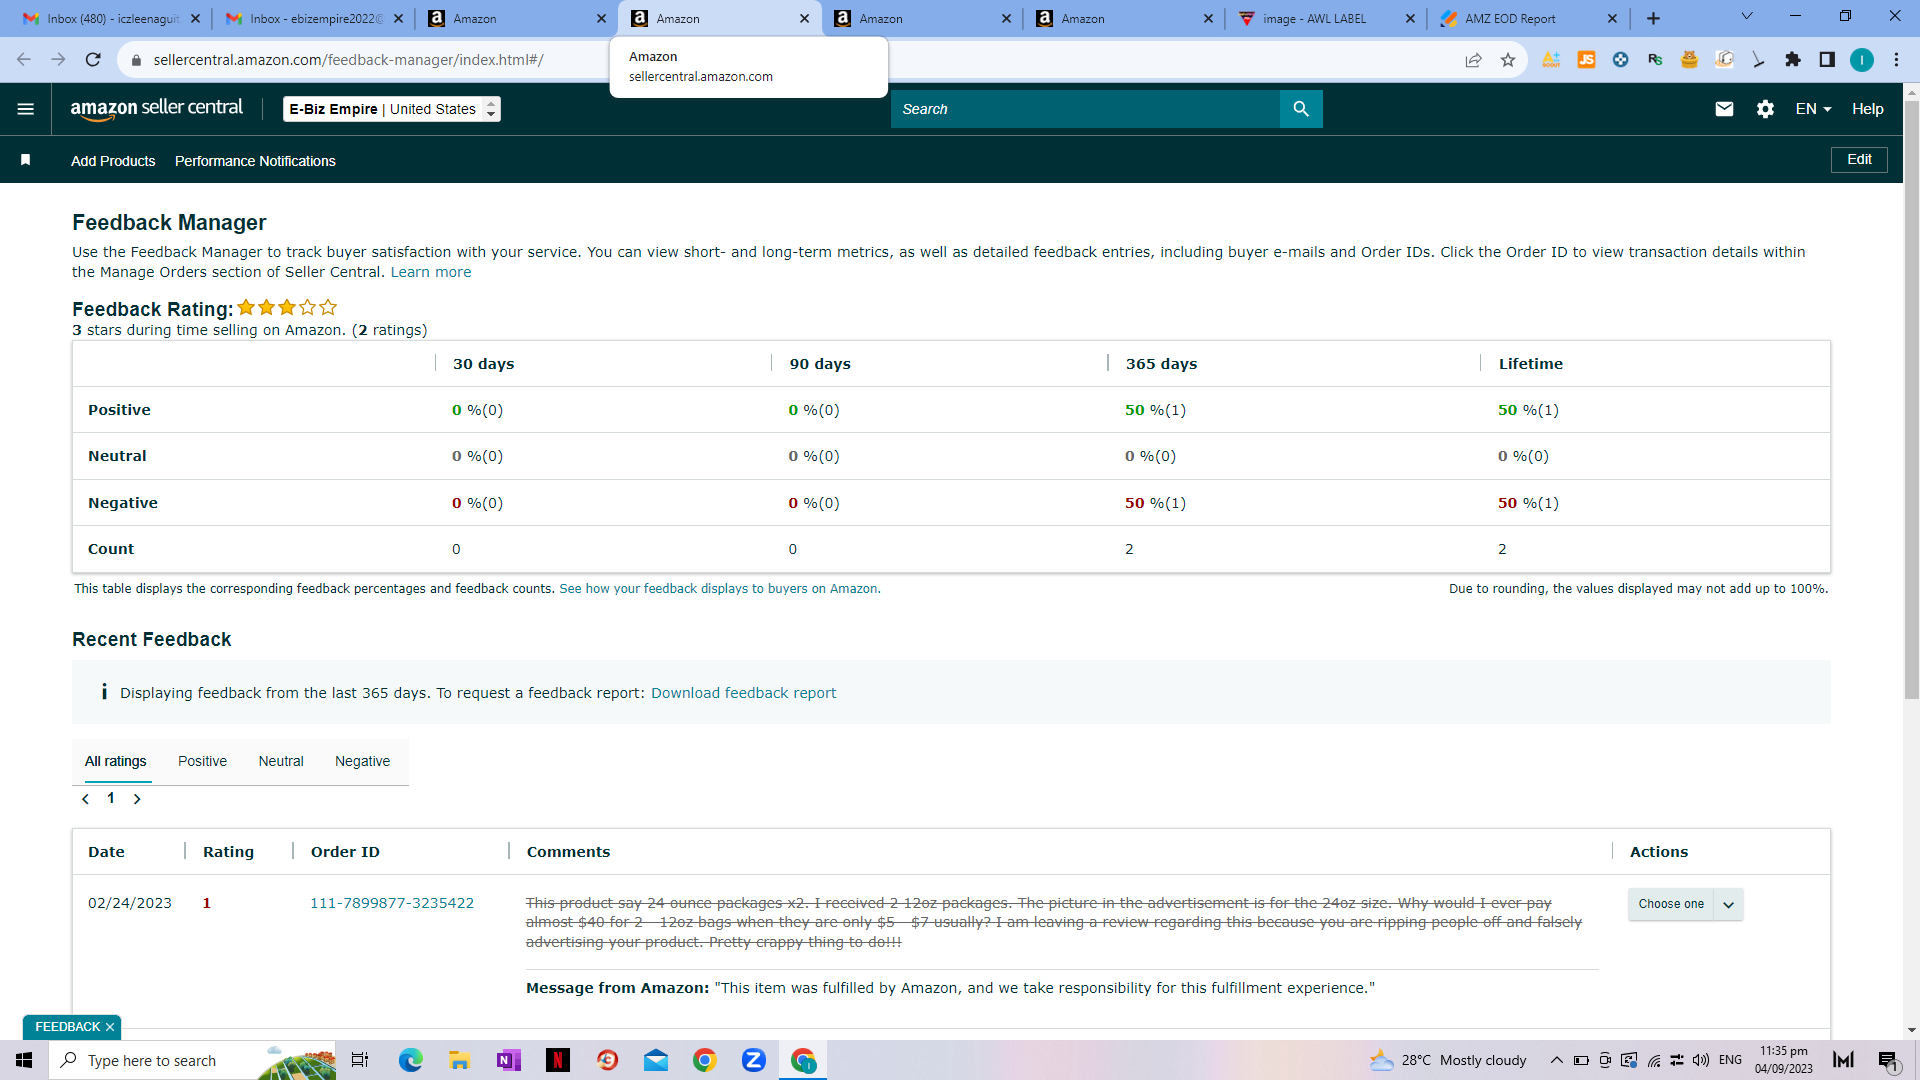Open the share page icon
The width and height of the screenshot is (1920, 1080).
(1473, 60)
